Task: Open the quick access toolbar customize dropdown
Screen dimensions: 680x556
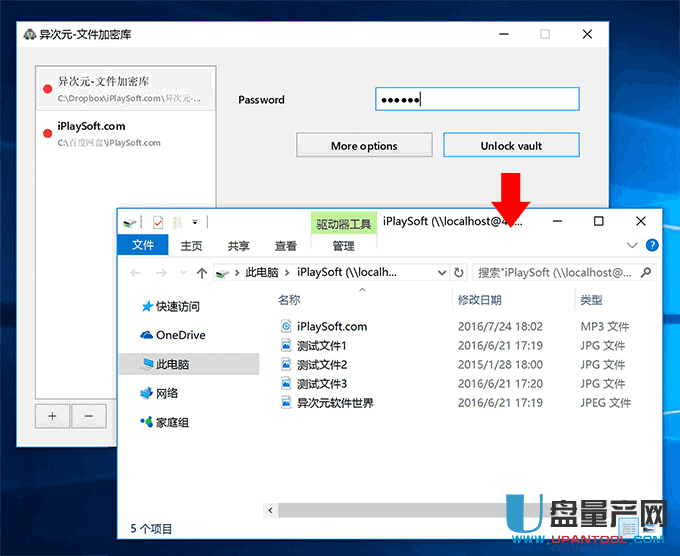Action: (195, 222)
